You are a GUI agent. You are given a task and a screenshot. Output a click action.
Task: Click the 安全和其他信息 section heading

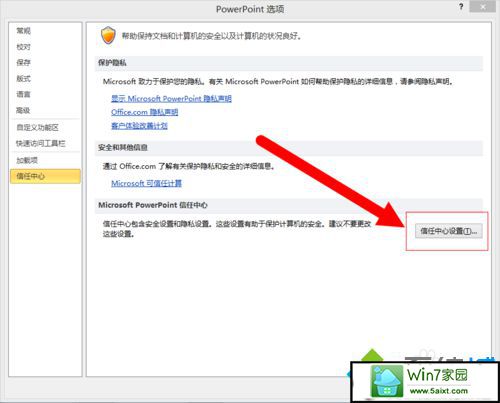pyautogui.click(x=123, y=147)
